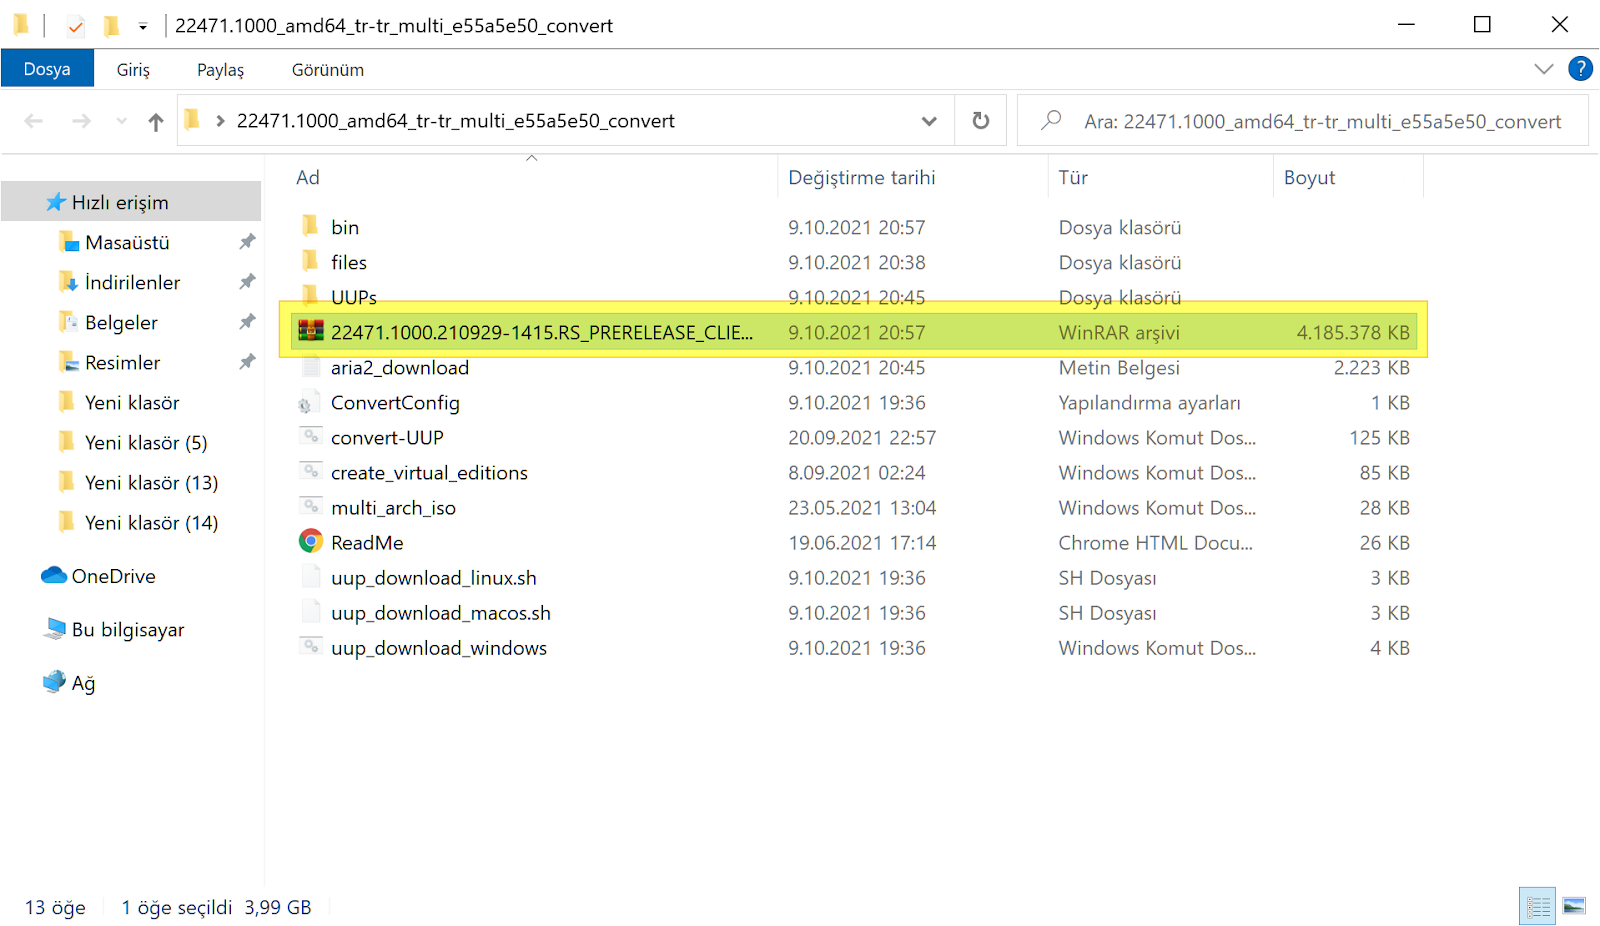1600x926 pixels.
Task: Unpin Belgeler using its pin icon
Action: coord(247,322)
